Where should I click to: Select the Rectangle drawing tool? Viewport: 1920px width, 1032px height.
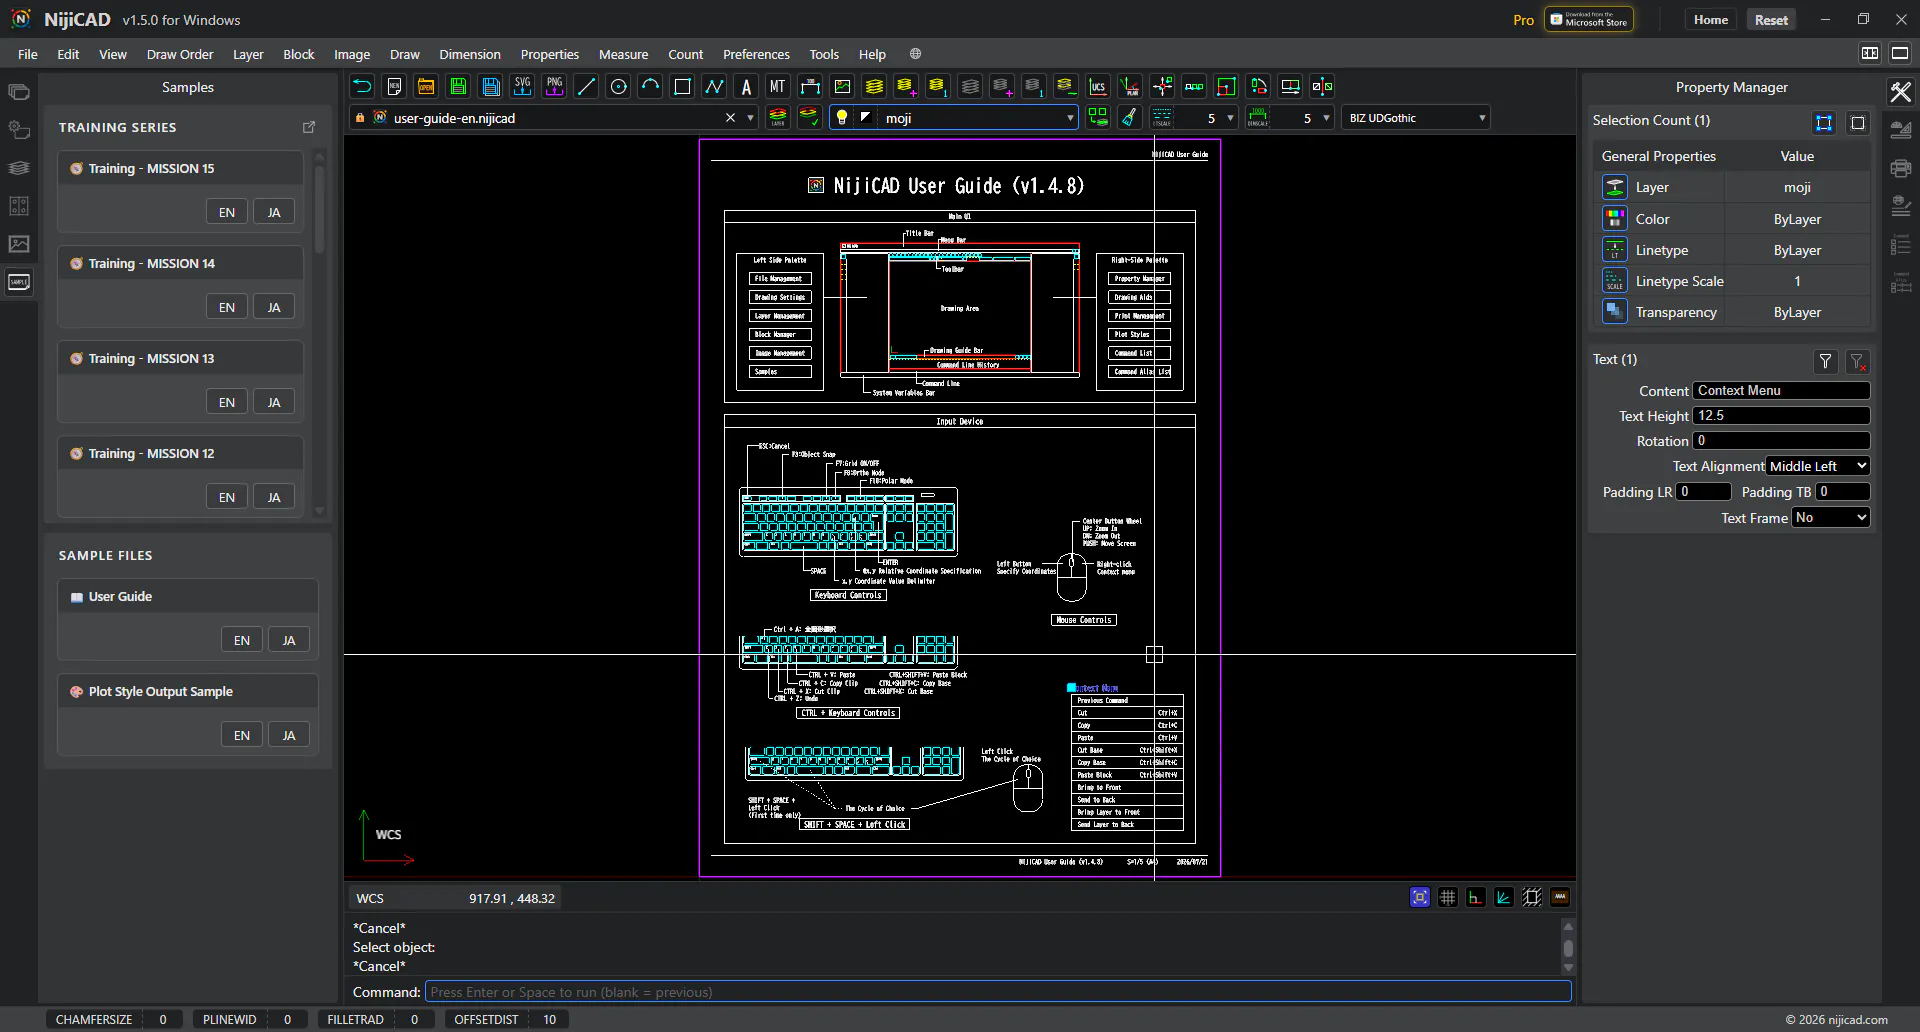point(683,87)
